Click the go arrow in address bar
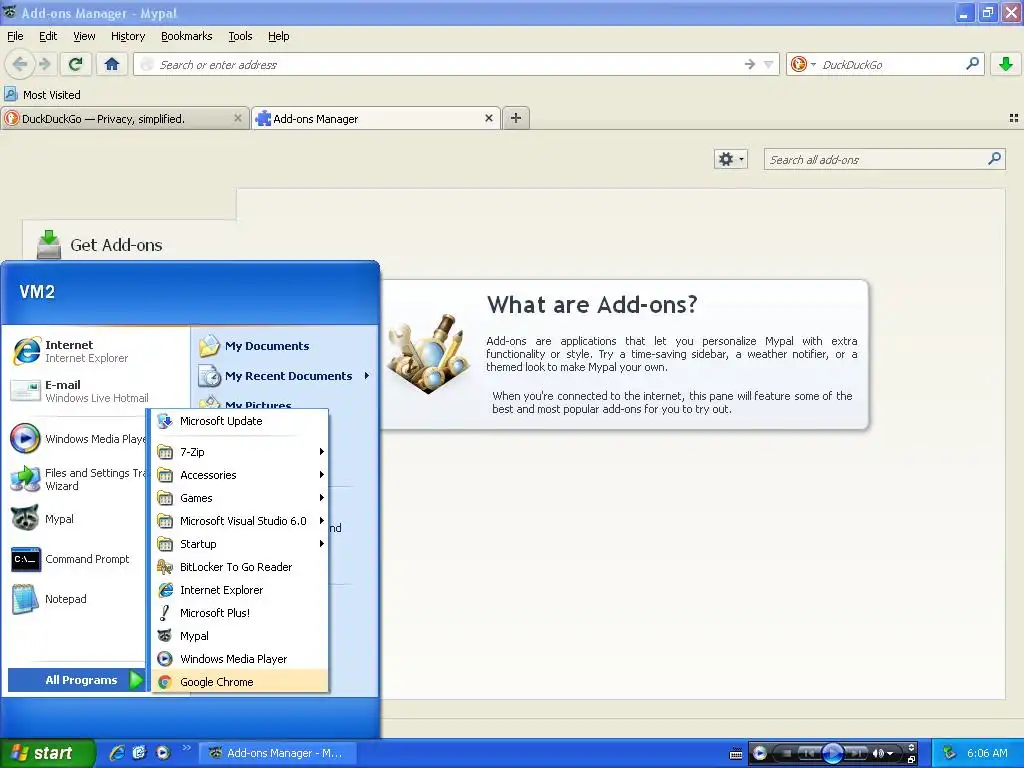Image resolution: width=1024 pixels, height=768 pixels. 750,64
